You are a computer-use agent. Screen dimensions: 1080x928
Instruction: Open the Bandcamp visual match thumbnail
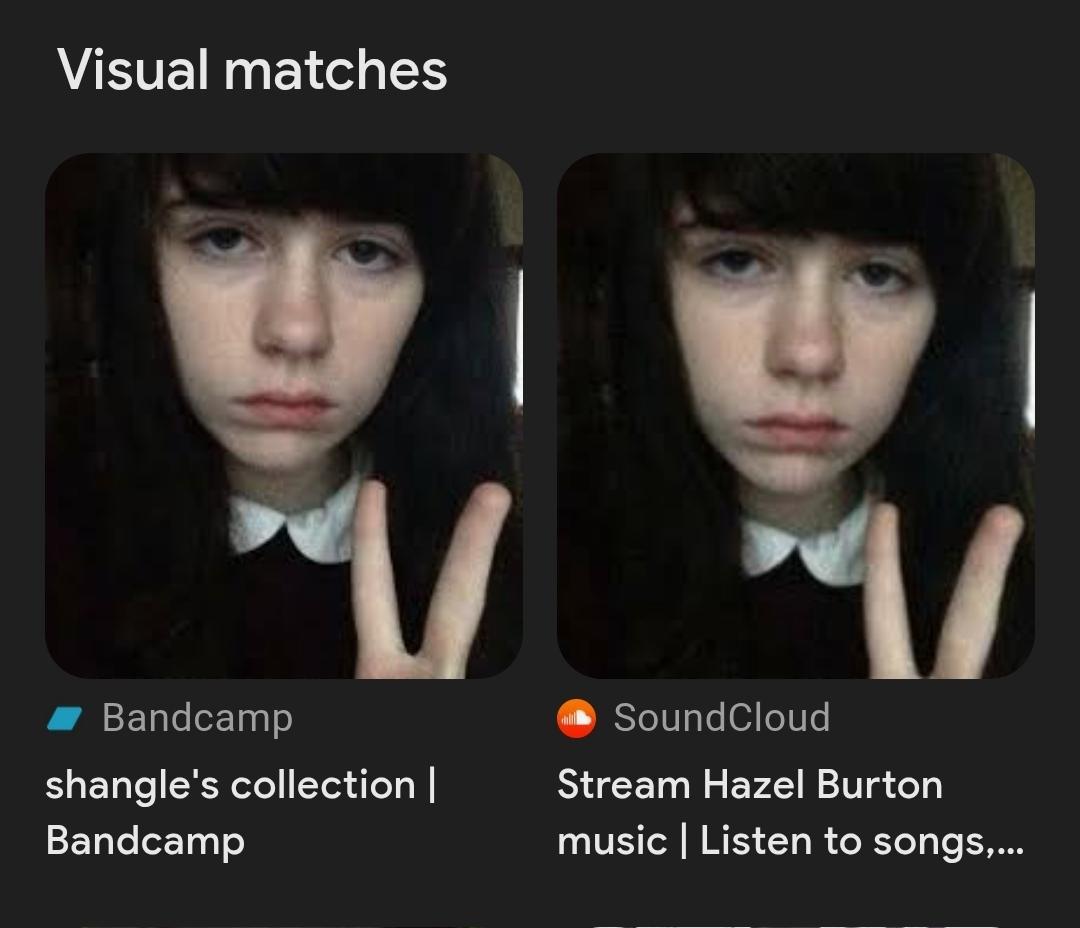(x=284, y=415)
